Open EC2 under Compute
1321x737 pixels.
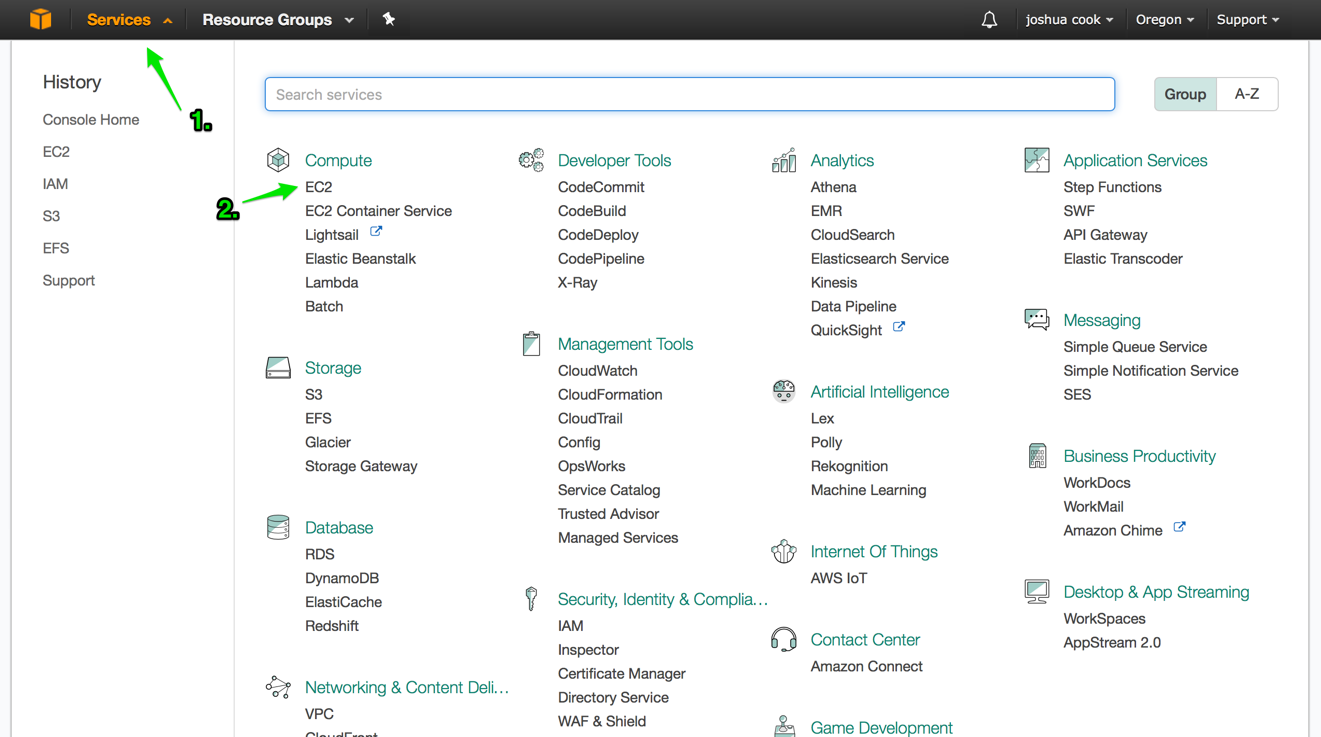[x=318, y=187]
